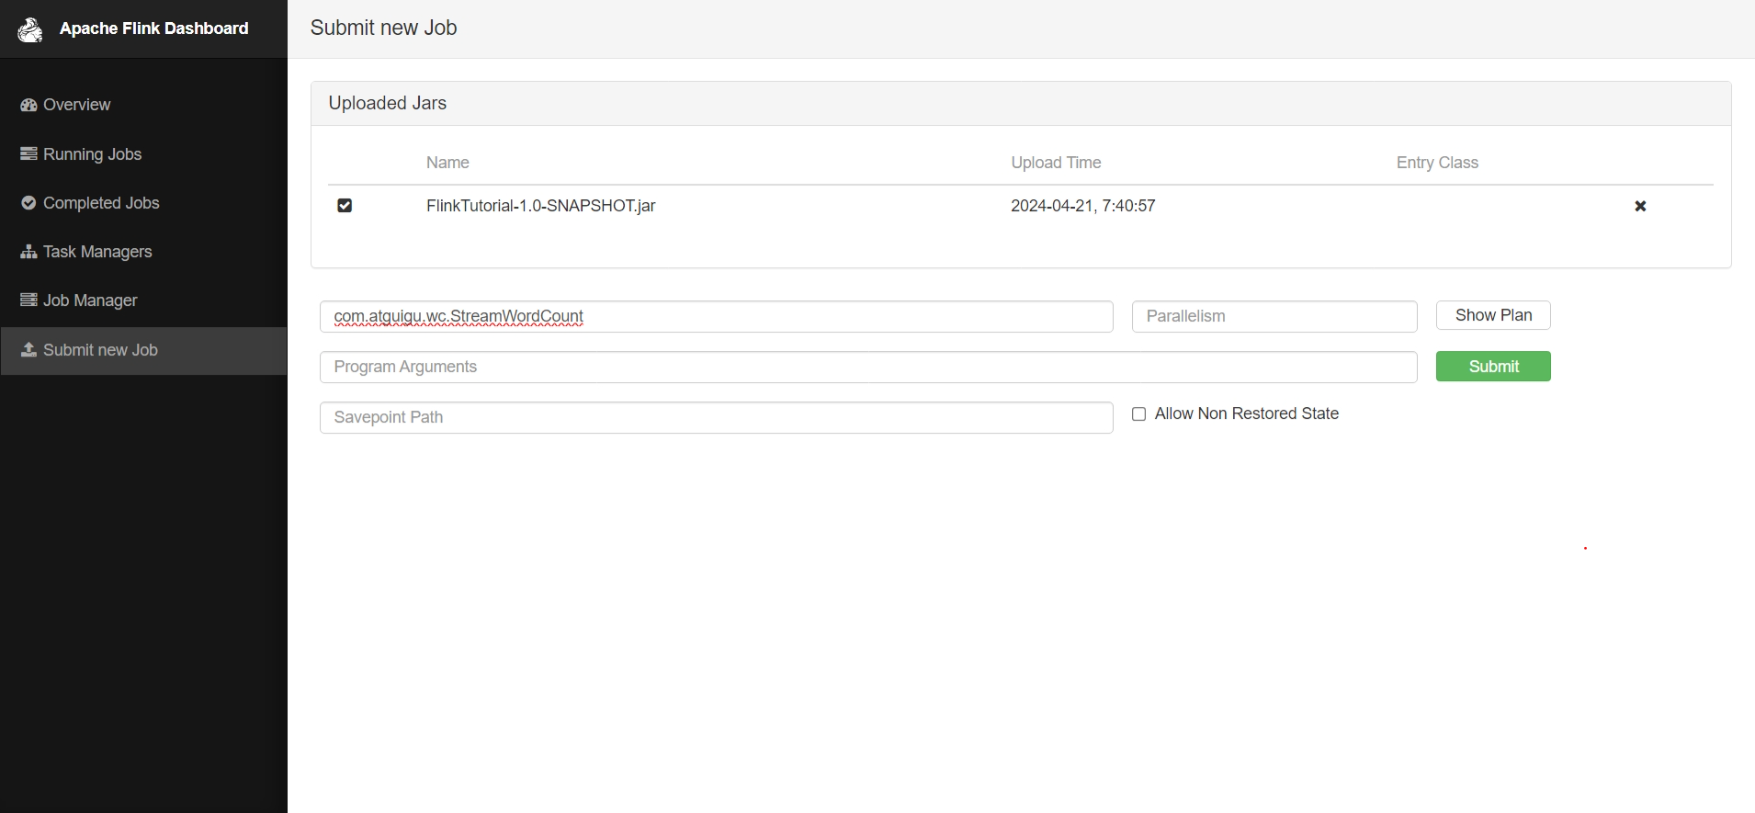The height and width of the screenshot is (813, 1755).
Task: Open the Running Jobs menu item
Action: pos(92,154)
